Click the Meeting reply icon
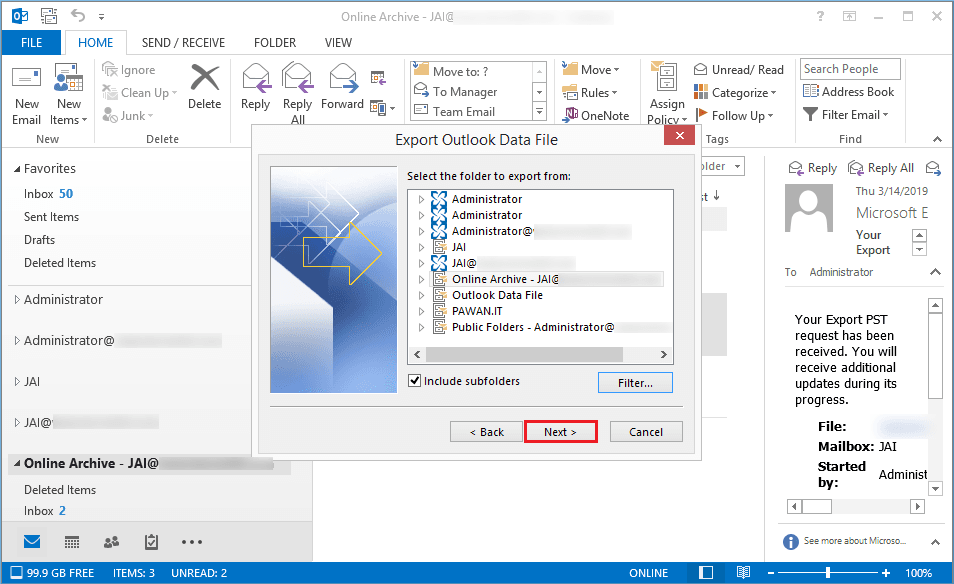954x584 pixels. (378, 77)
